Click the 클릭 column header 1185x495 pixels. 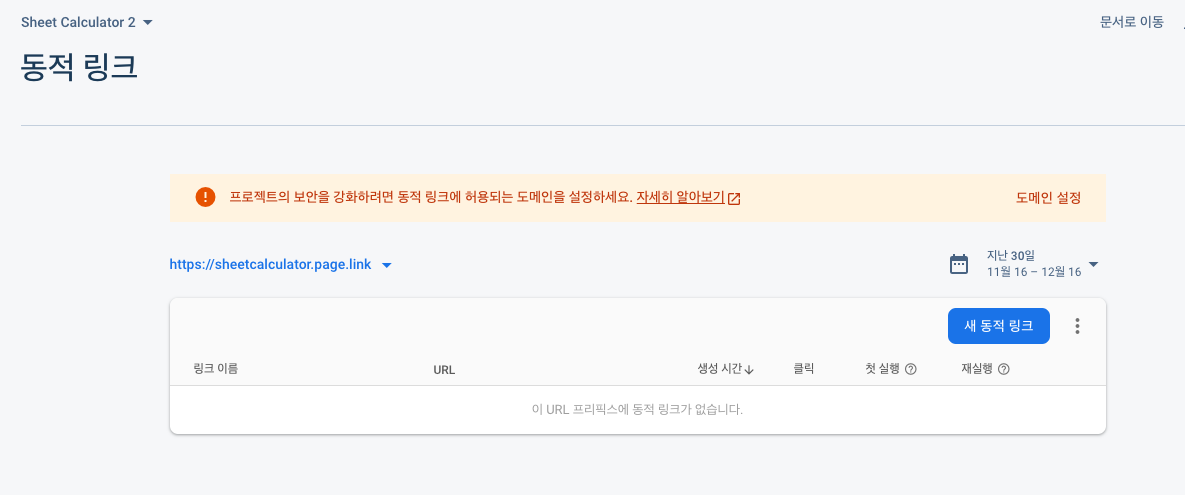coord(803,370)
